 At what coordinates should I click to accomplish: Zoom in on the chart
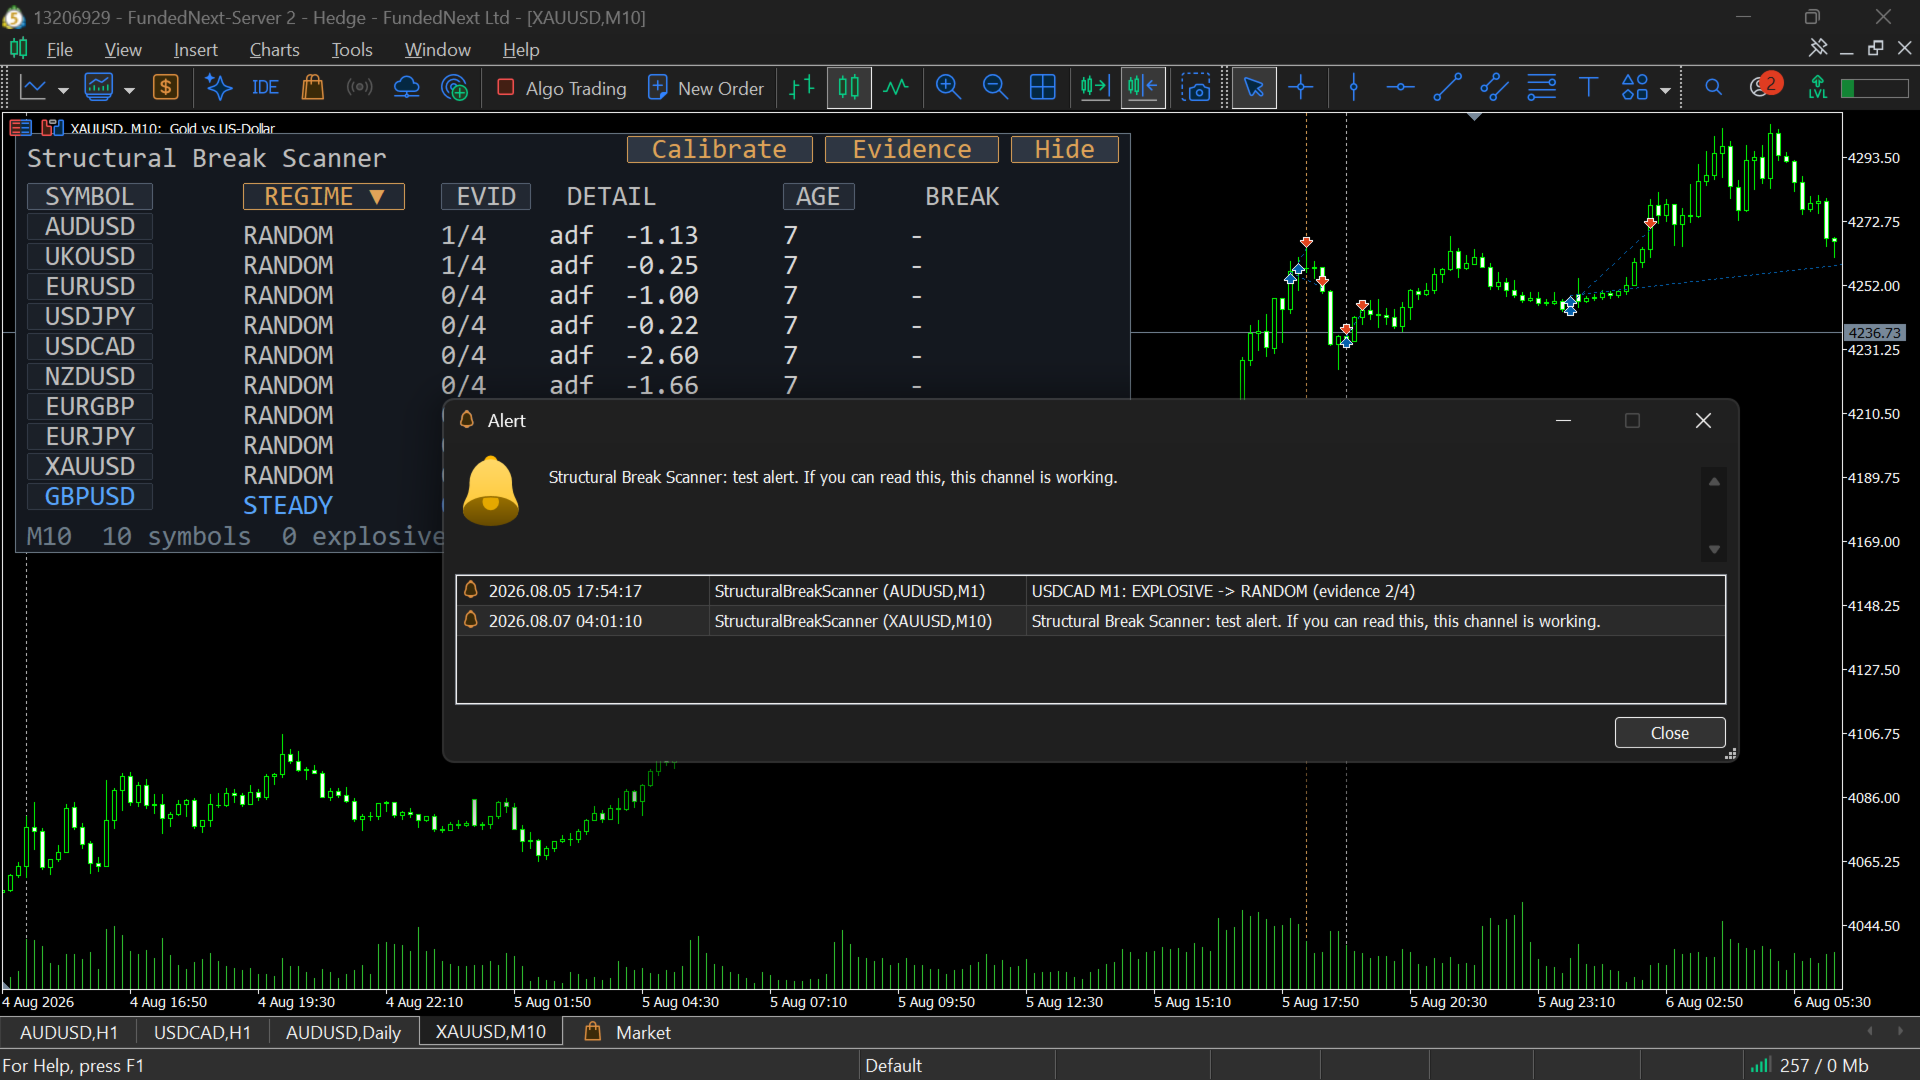pos(948,88)
